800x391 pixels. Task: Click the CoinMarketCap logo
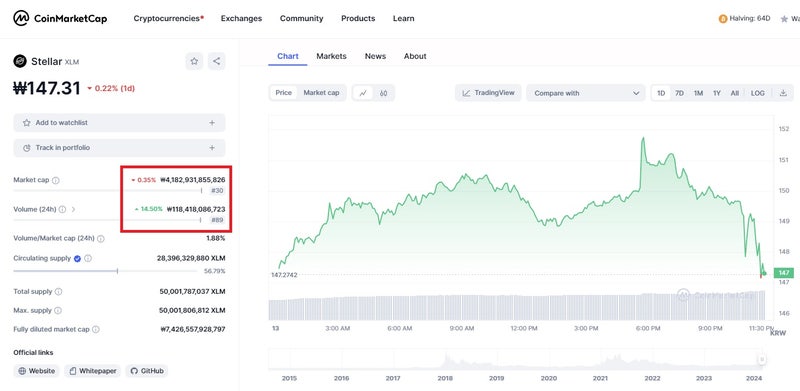point(60,18)
